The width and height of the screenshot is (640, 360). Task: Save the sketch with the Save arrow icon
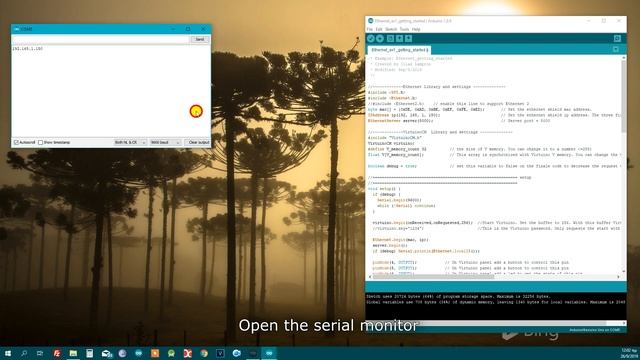pyautogui.click(x=409, y=38)
